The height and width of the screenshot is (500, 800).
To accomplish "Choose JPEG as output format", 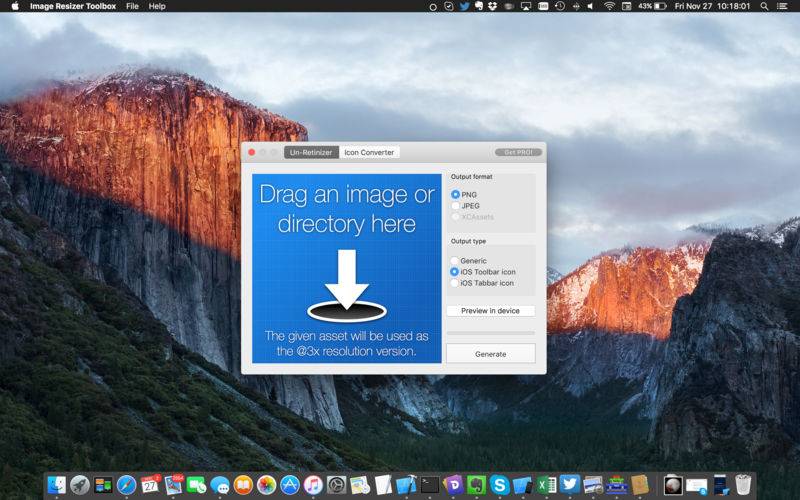I will tap(455, 206).
